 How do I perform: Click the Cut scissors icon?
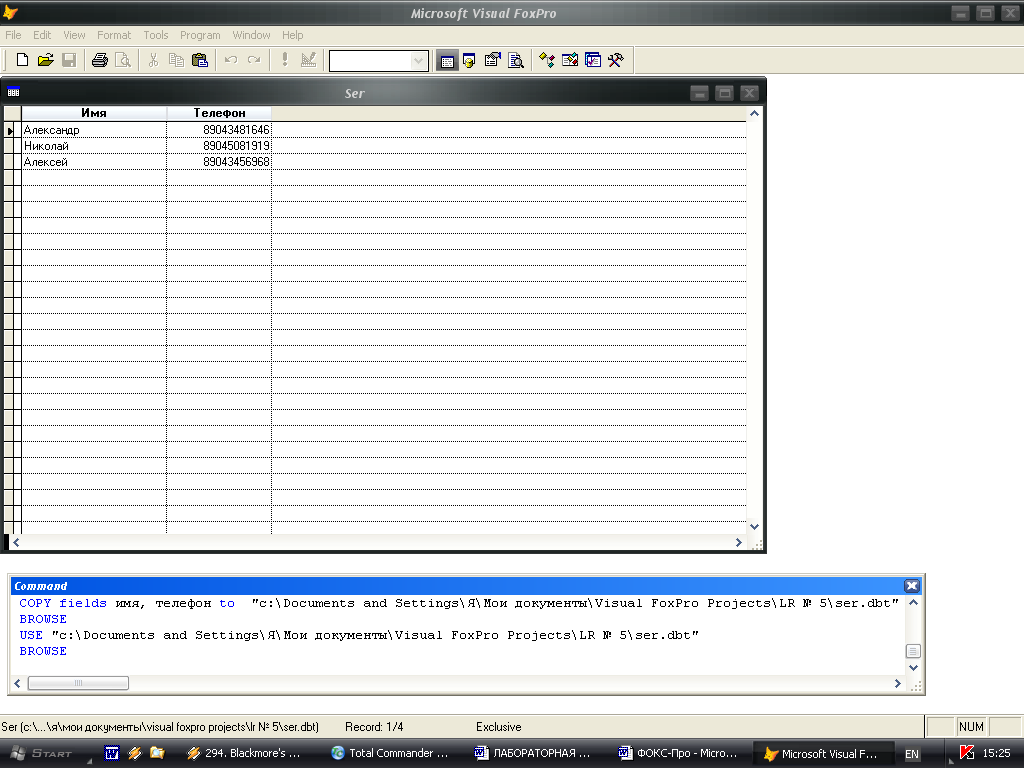click(153, 60)
